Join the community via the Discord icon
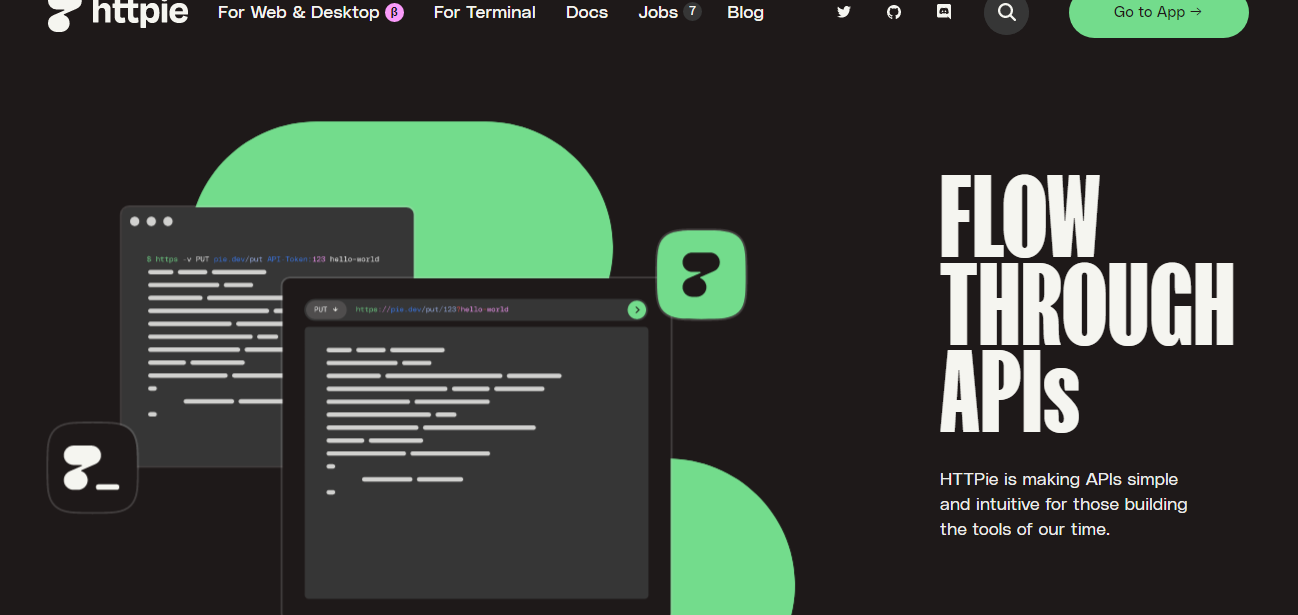Screen dimensions: 1298x615 pyautogui.click(x=944, y=12)
